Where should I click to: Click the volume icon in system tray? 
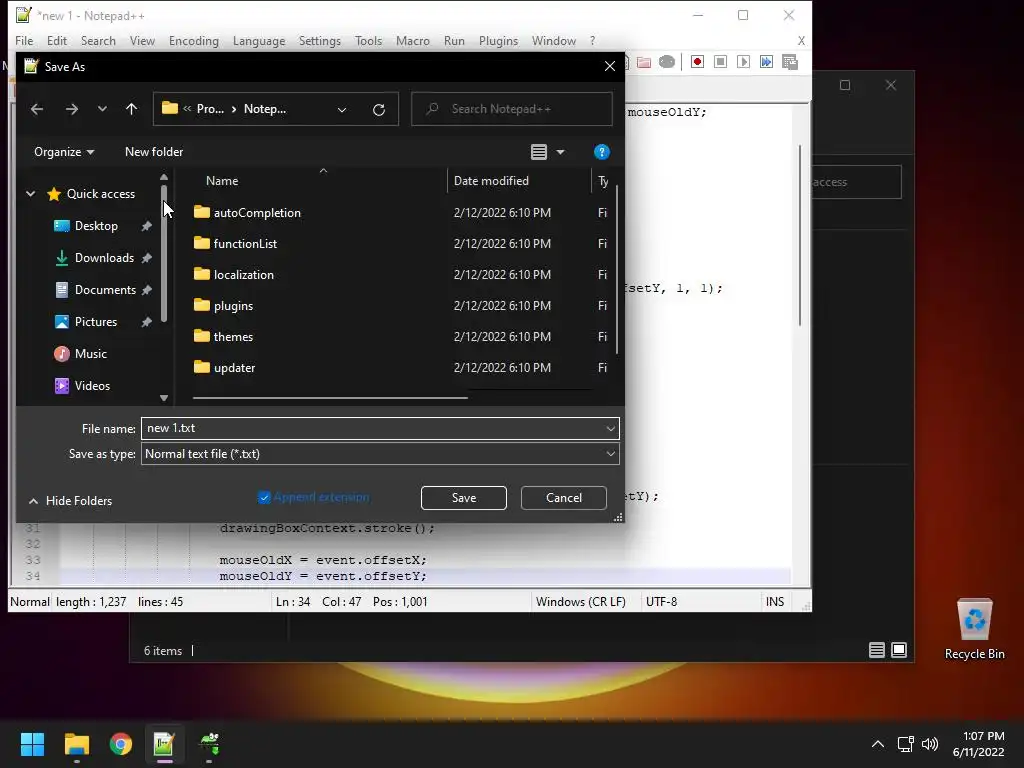pyautogui.click(x=930, y=744)
